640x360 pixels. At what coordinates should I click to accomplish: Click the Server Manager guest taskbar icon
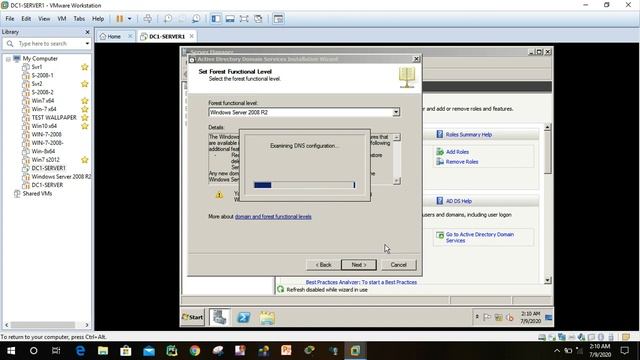(x=220, y=317)
